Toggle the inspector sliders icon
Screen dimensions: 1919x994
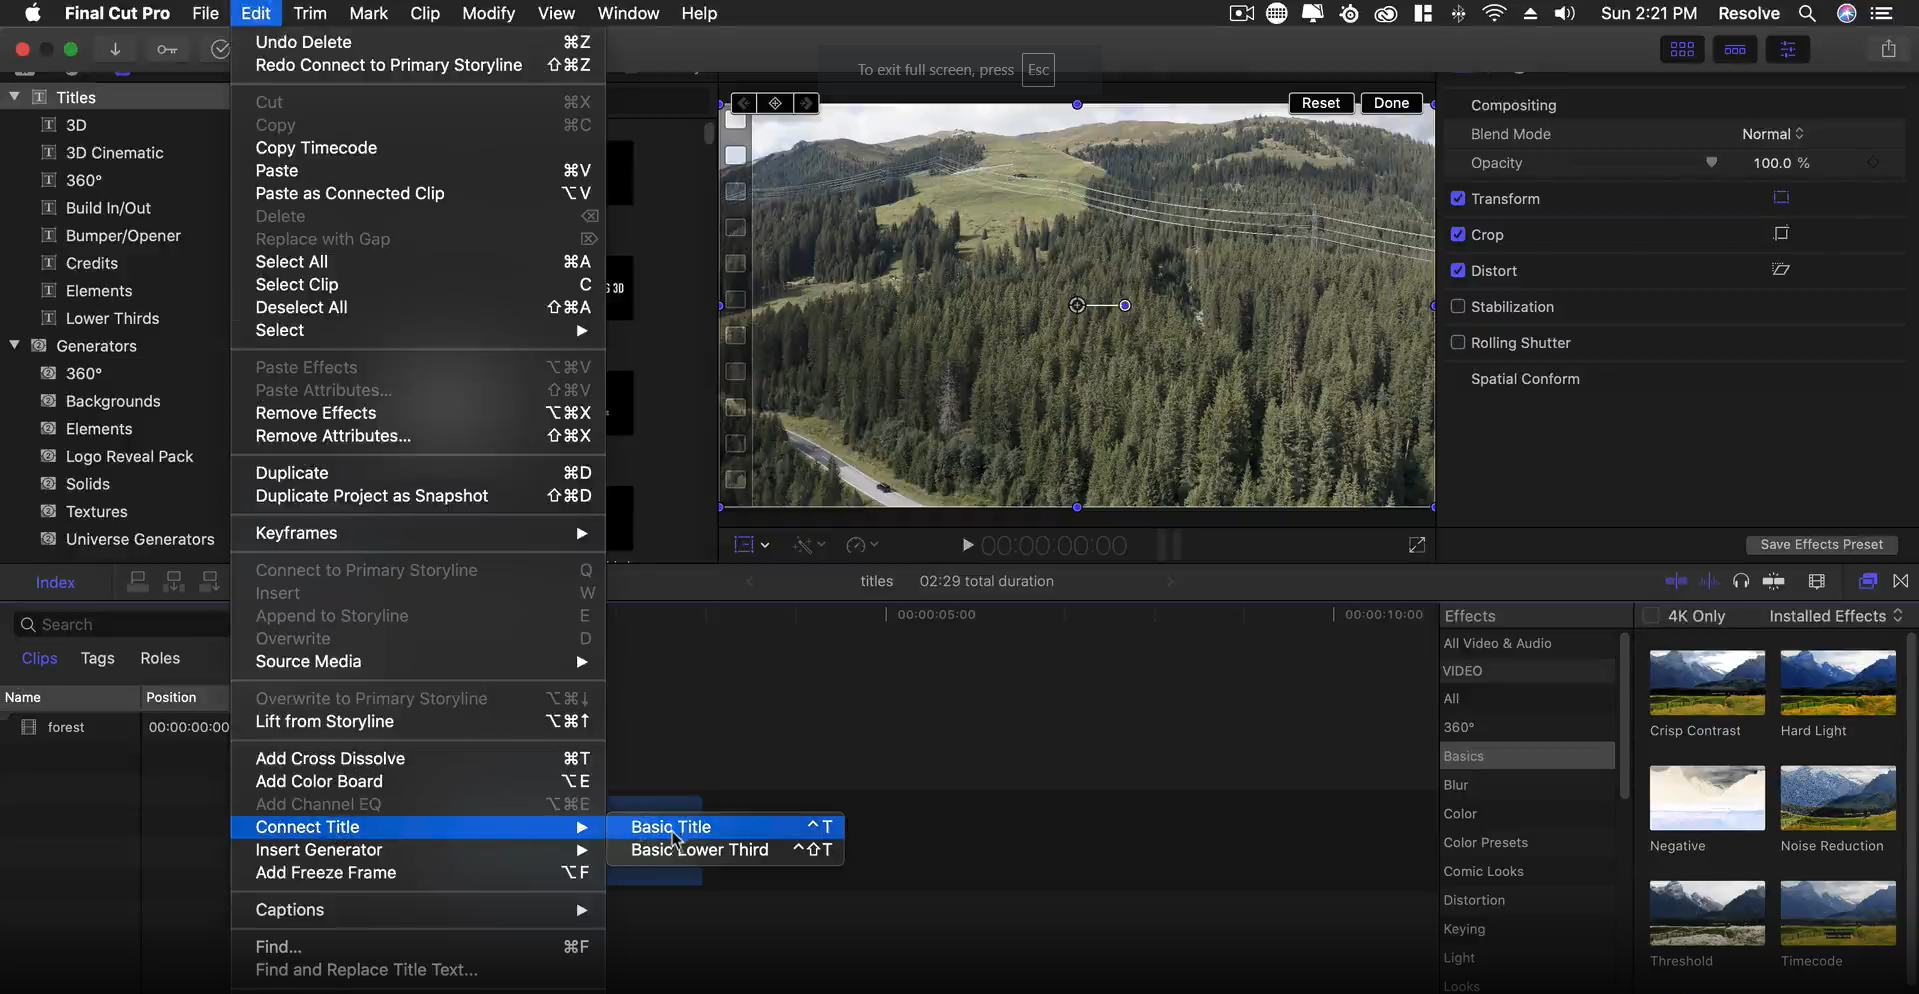(x=1788, y=49)
